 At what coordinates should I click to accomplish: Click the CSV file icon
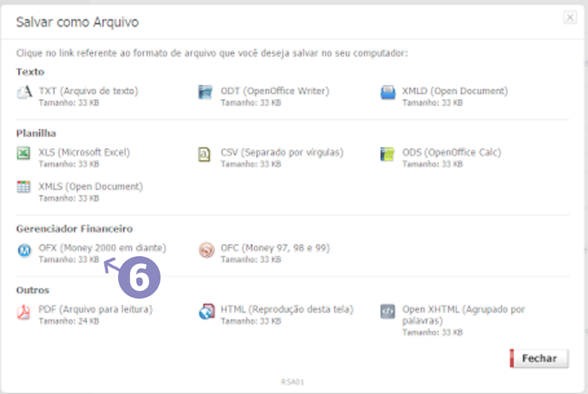tap(204, 154)
